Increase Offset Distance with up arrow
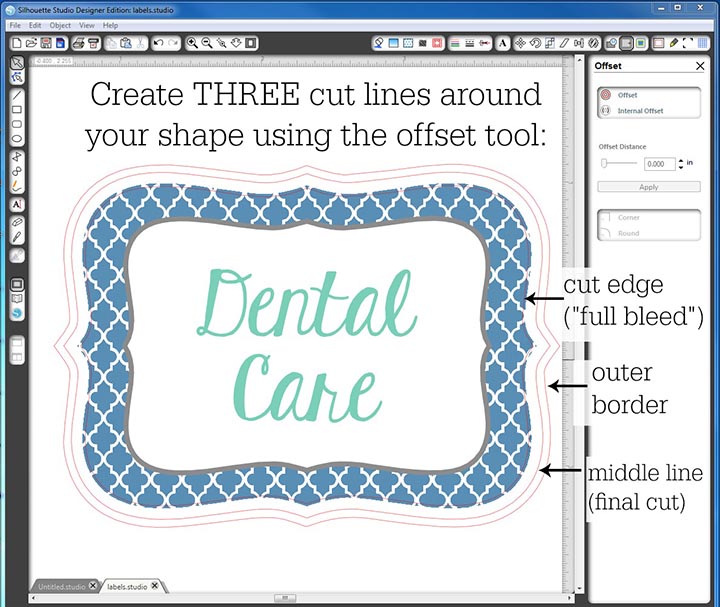720x607 pixels. pos(681,160)
